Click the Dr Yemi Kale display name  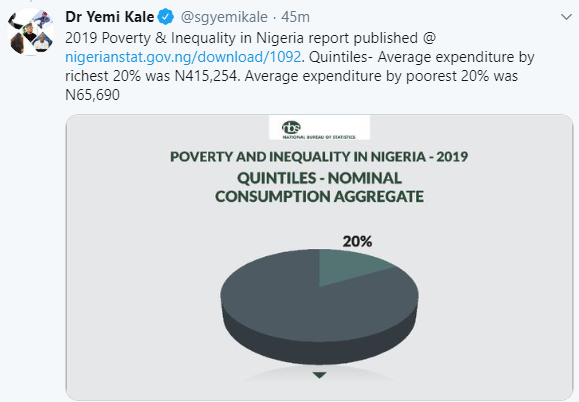coord(110,17)
